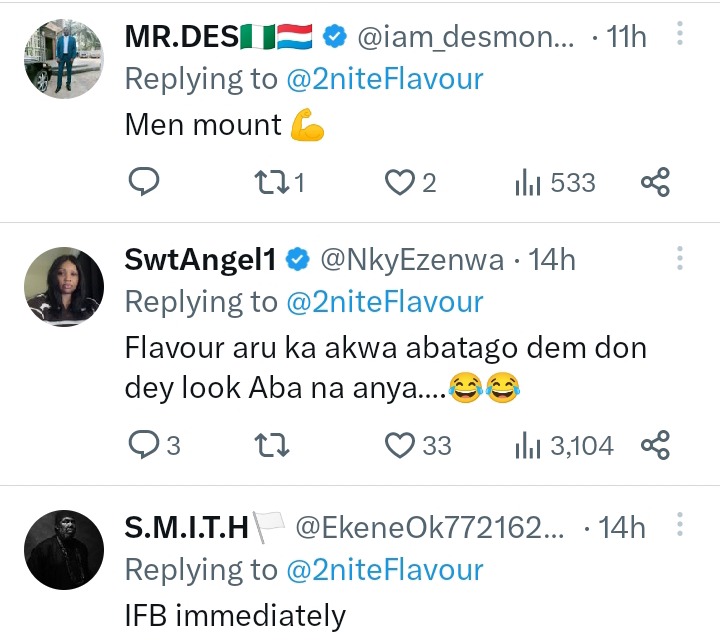Open SwtAngel1's profile picture
The width and height of the screenshot is (720, 641).
(63, 287)
